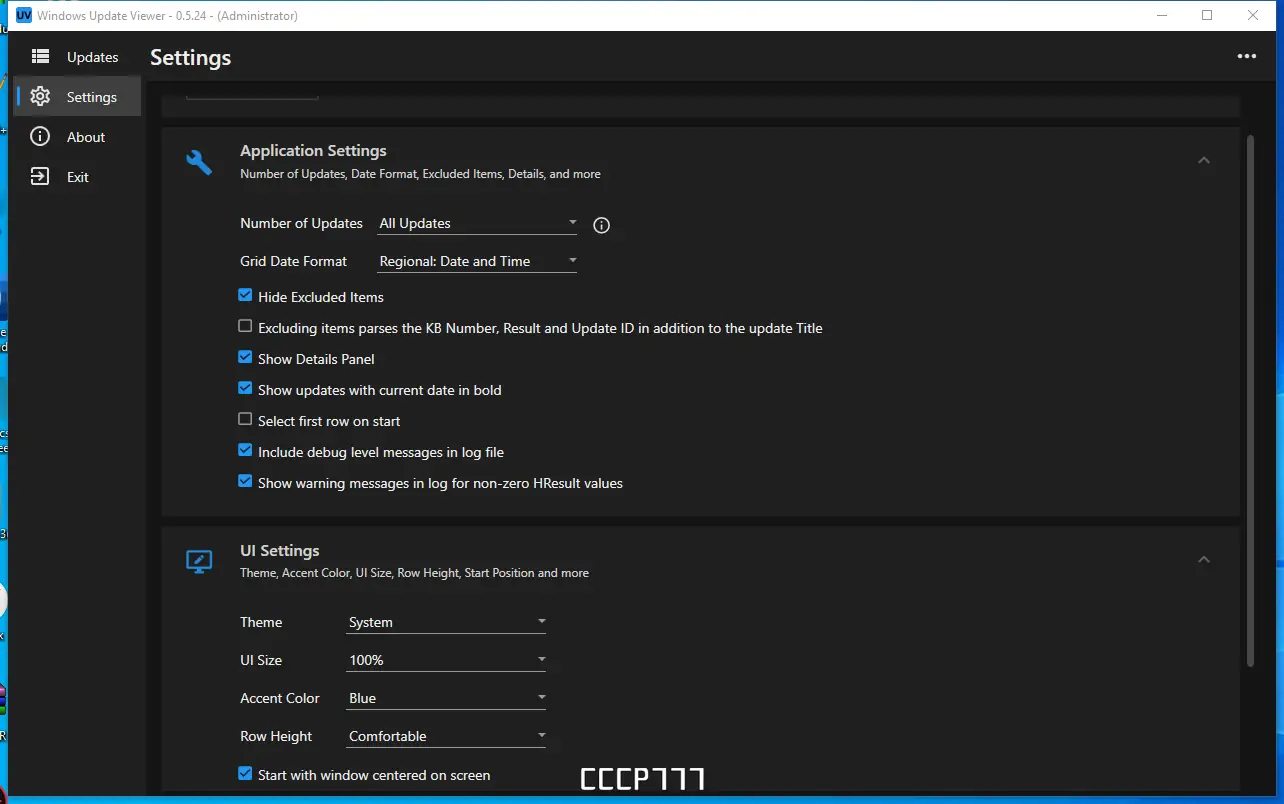The image size is (1284, 804).
Task: Click the Row Height label
Action: pos(276,736)
